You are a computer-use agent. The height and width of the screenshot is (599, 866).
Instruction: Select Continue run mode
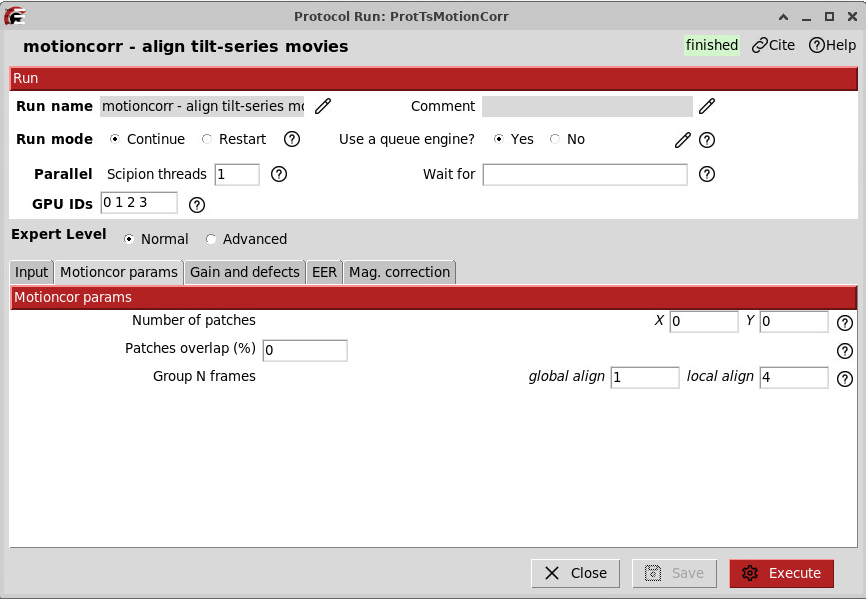pyautogui.click(x=114, y=139)
